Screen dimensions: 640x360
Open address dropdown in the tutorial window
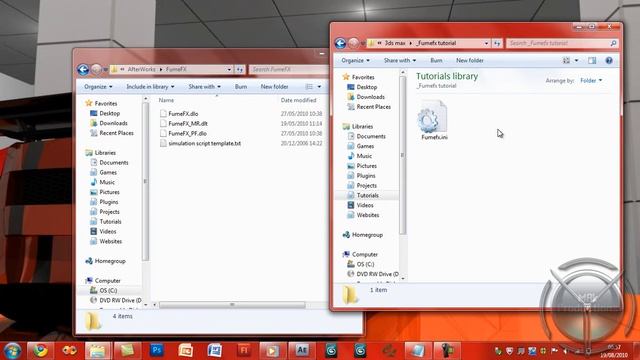tap(486, 43)
